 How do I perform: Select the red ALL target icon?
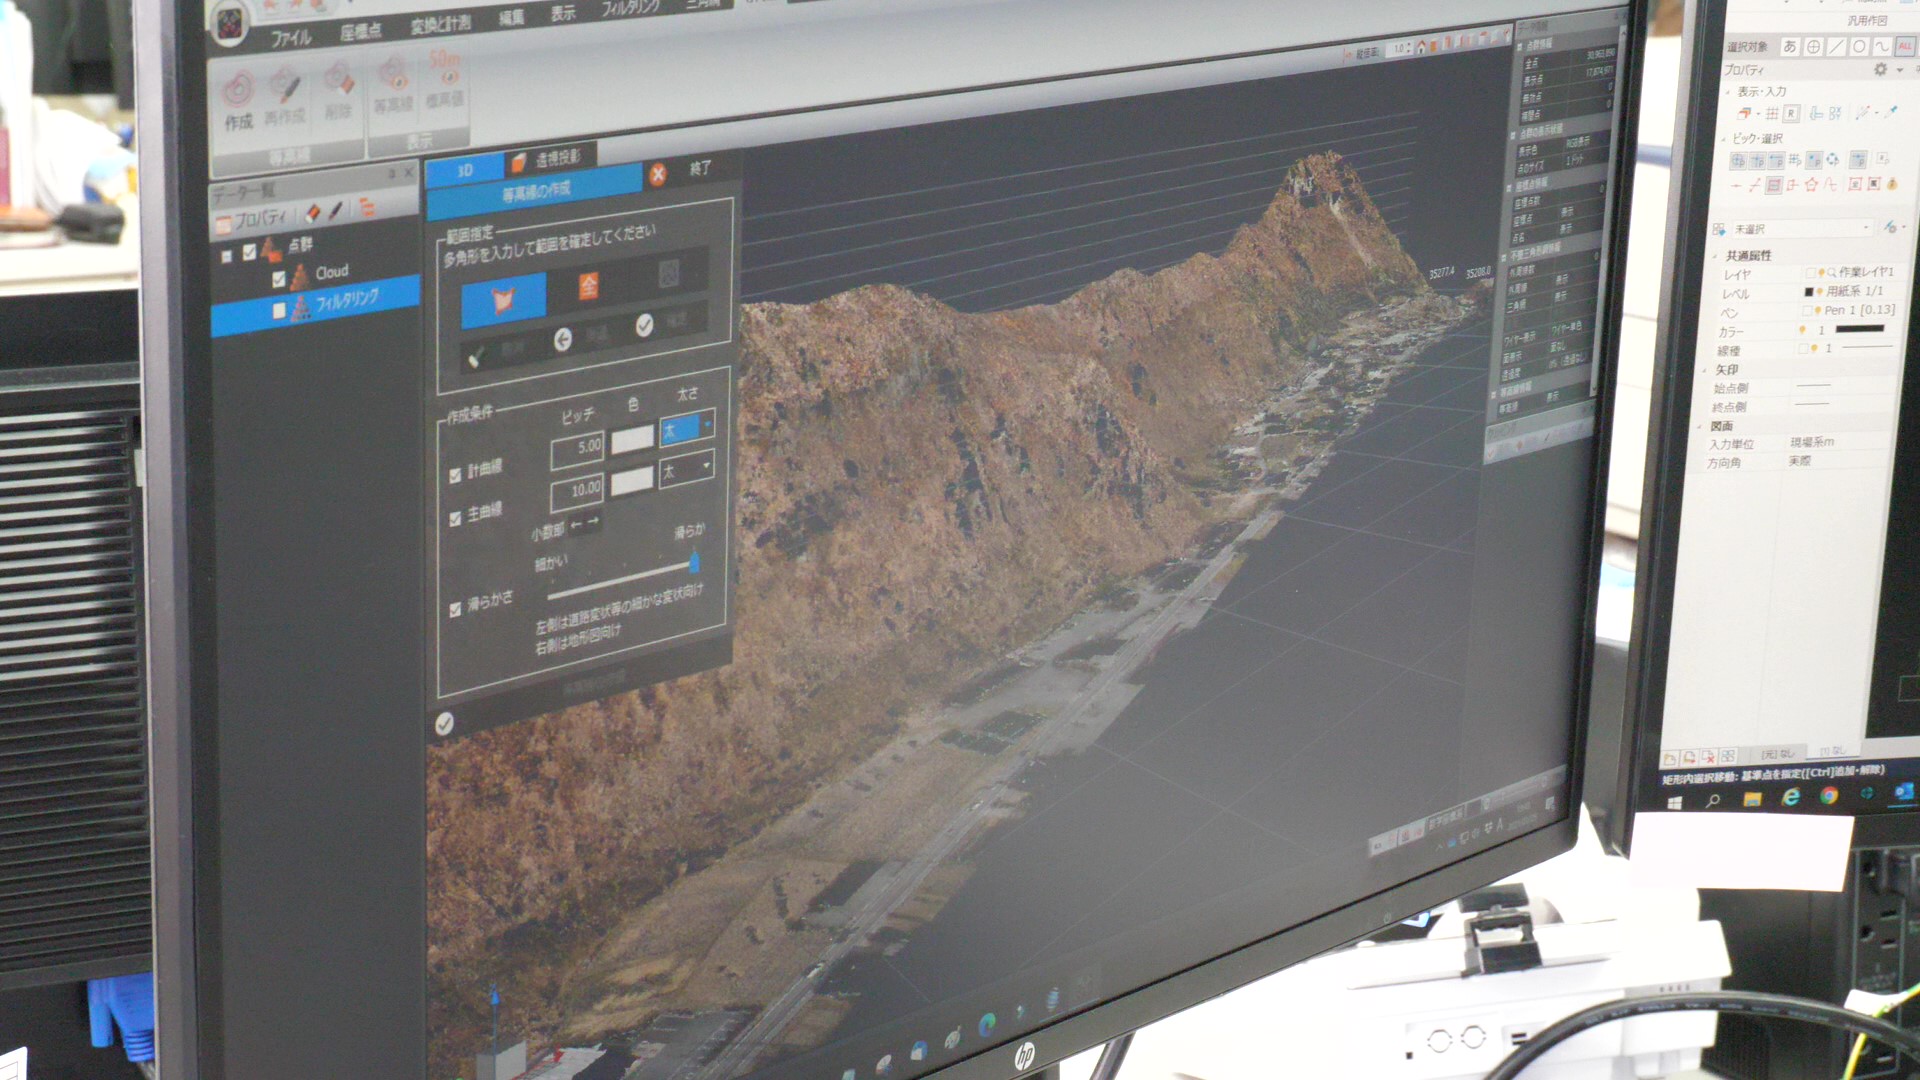point(1904,46)
